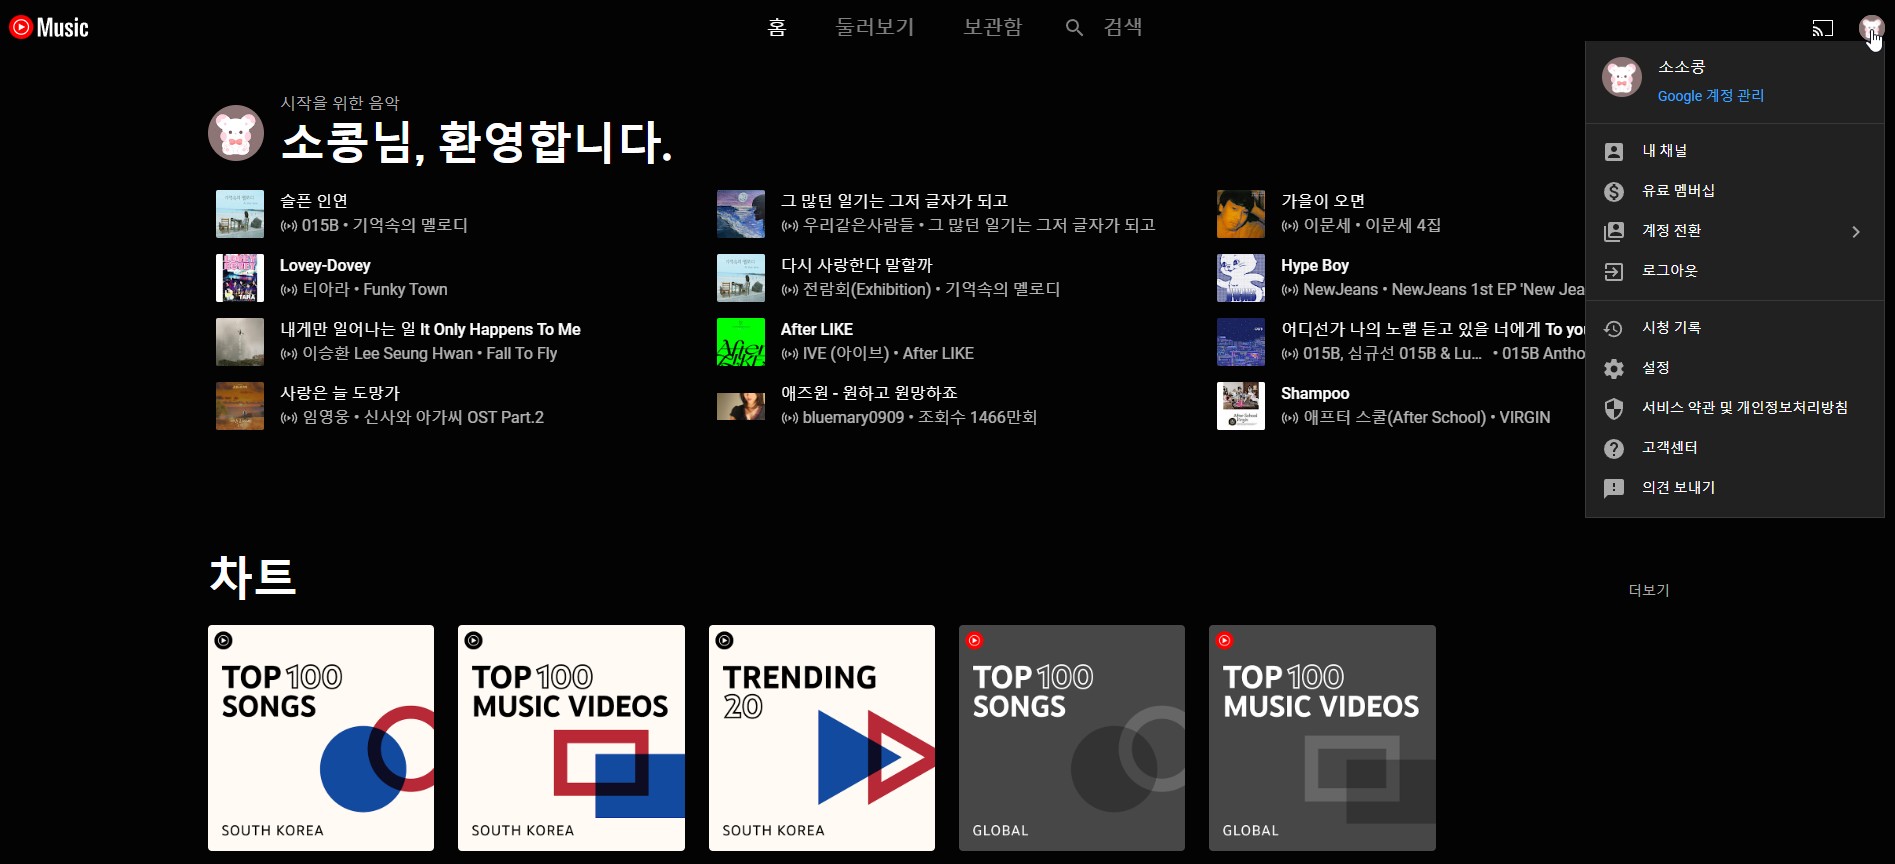Click the search magnifier icon
This screenshot has height=864, width=1895.
[1074, 28]
